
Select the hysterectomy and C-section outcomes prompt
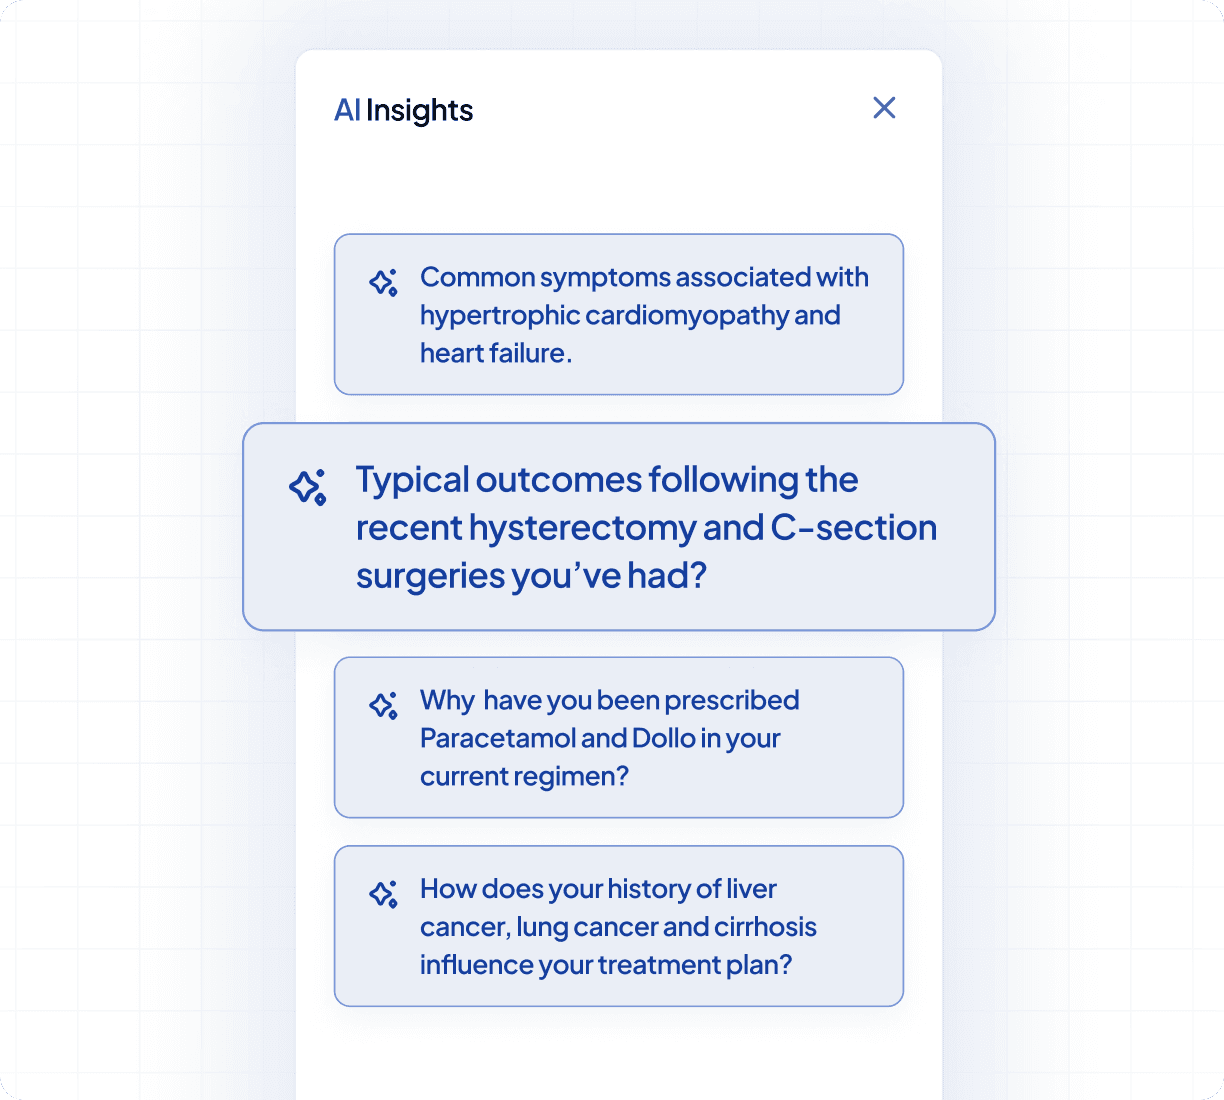(x=618, y=527)
